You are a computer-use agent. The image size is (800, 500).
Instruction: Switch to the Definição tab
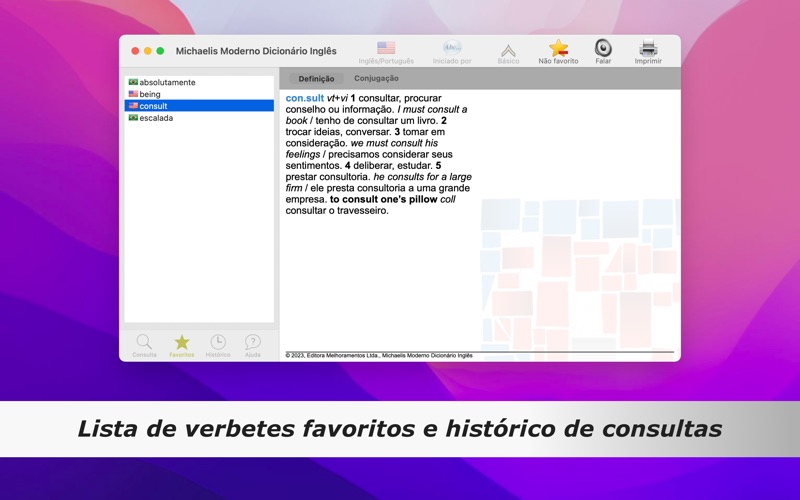[316, 79]
